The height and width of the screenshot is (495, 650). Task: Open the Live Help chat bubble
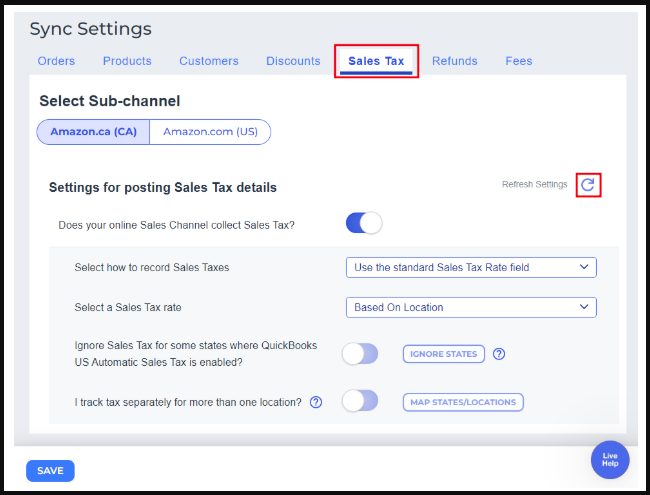(x=610, y=460)
